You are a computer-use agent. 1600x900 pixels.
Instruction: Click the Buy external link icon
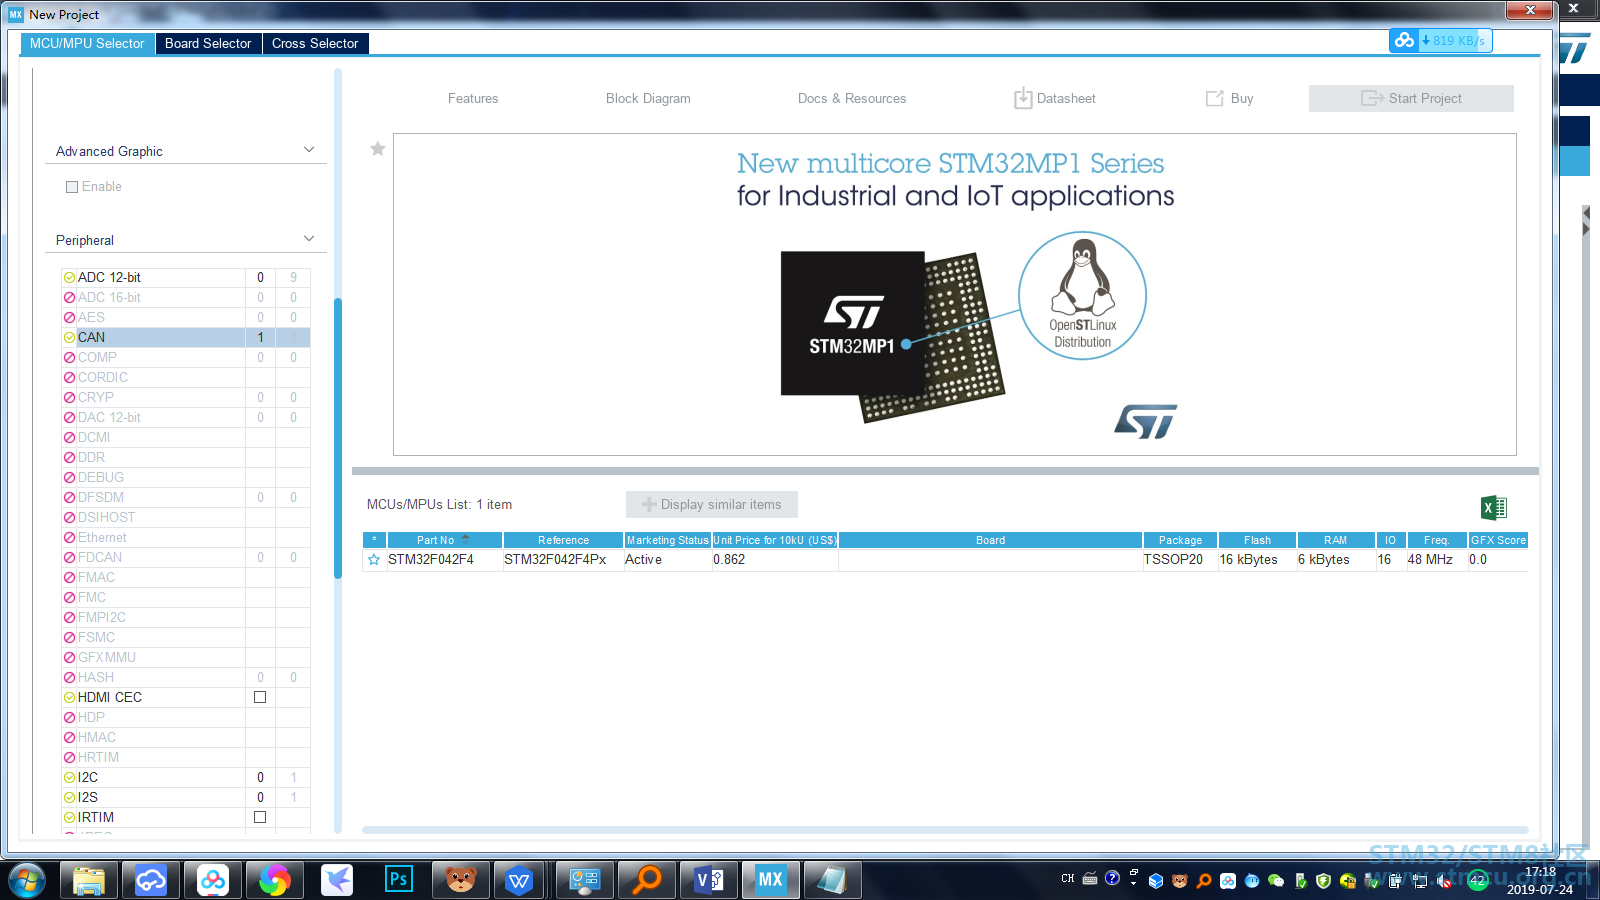click(1215, 98)
